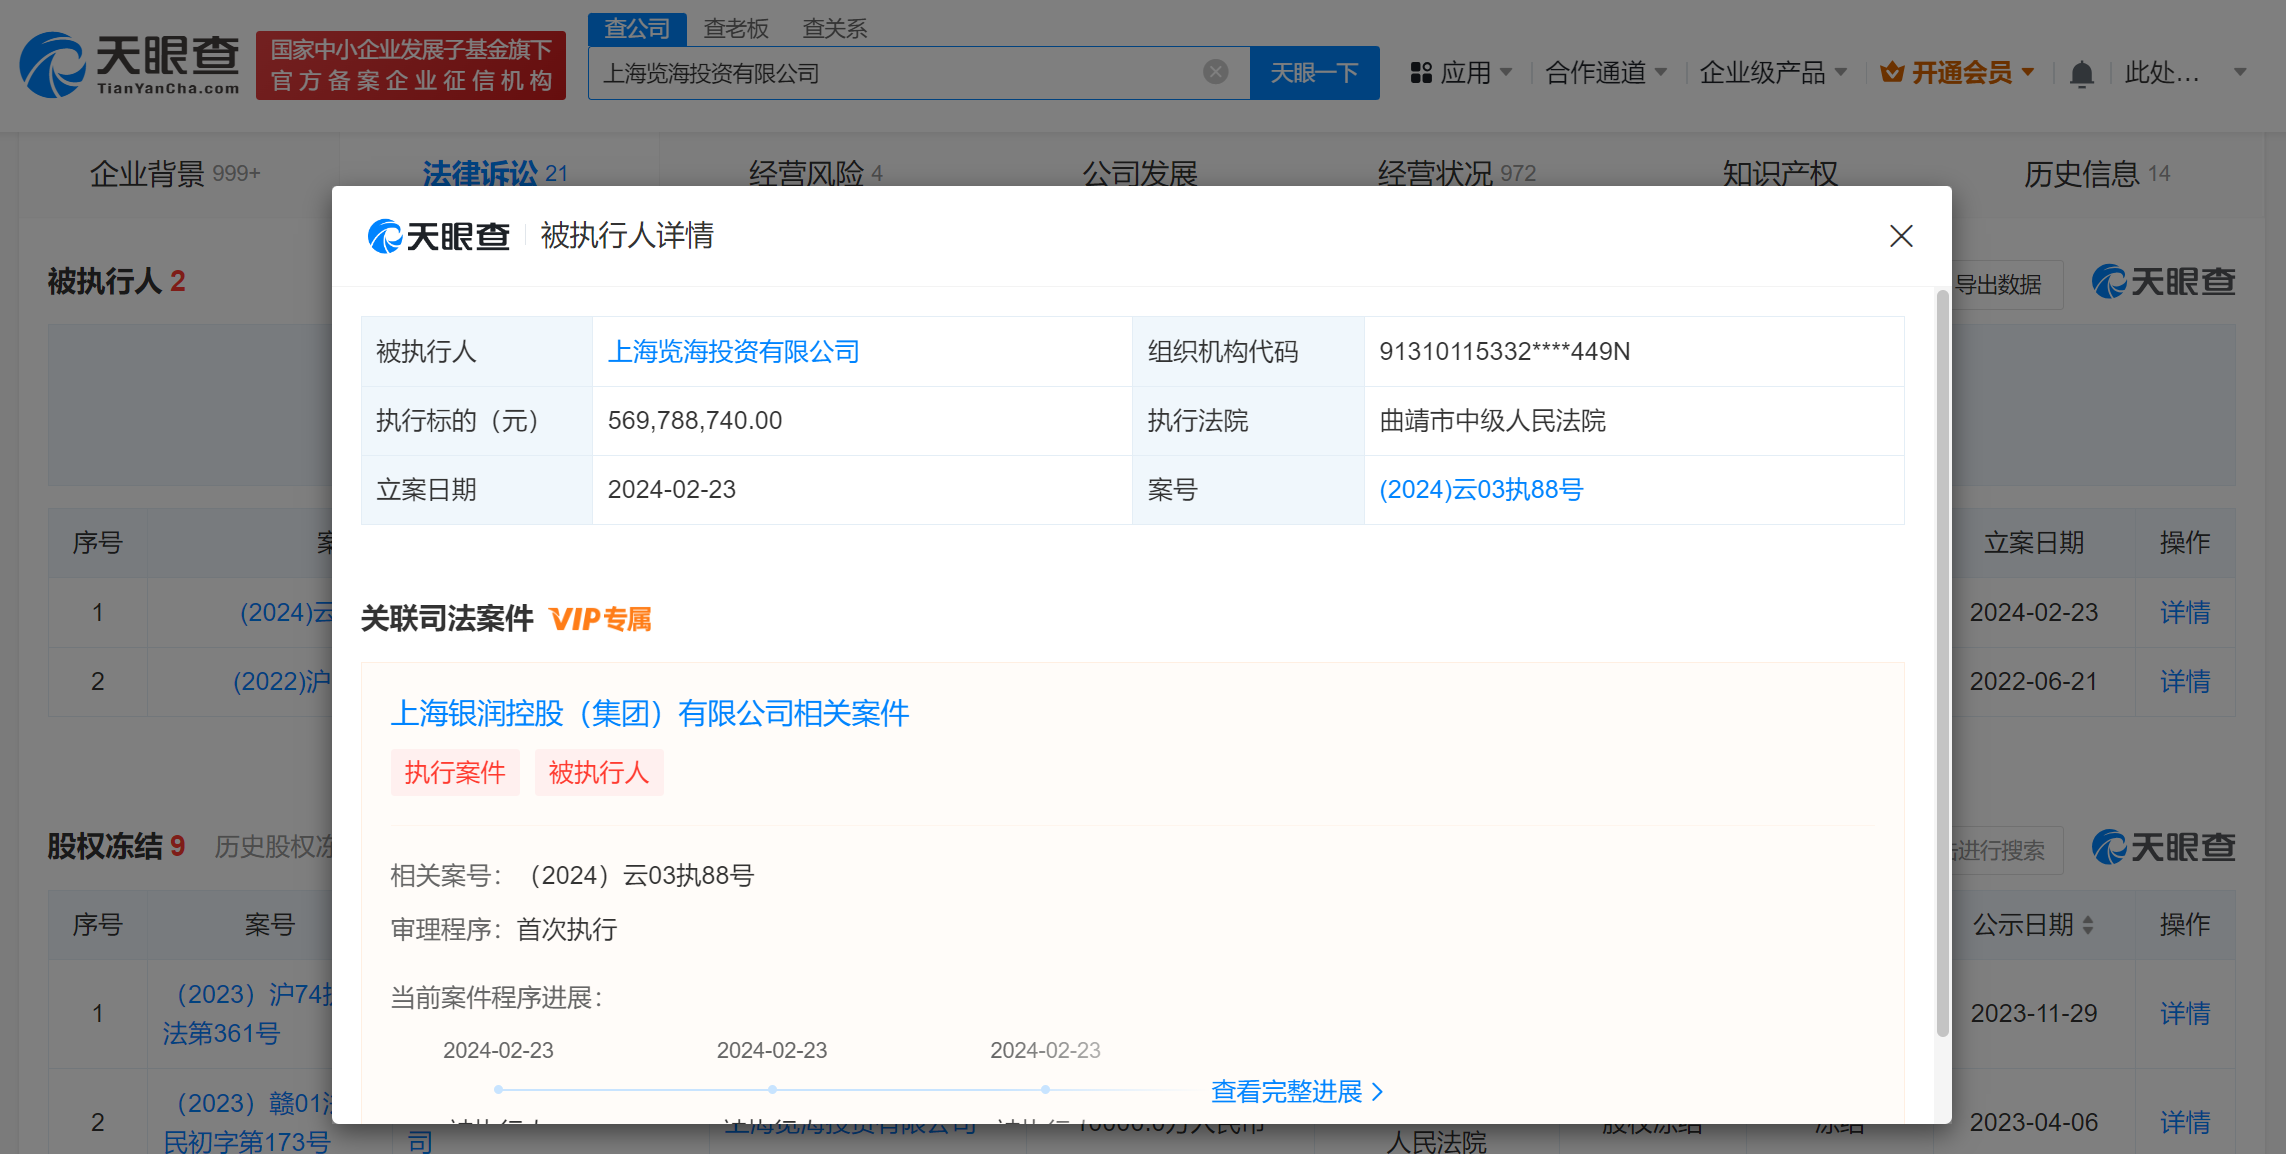Expand the 合作通道 dropdown
The height and width of the screenshot is (1154, 2286).
(x=1605, y=72)
